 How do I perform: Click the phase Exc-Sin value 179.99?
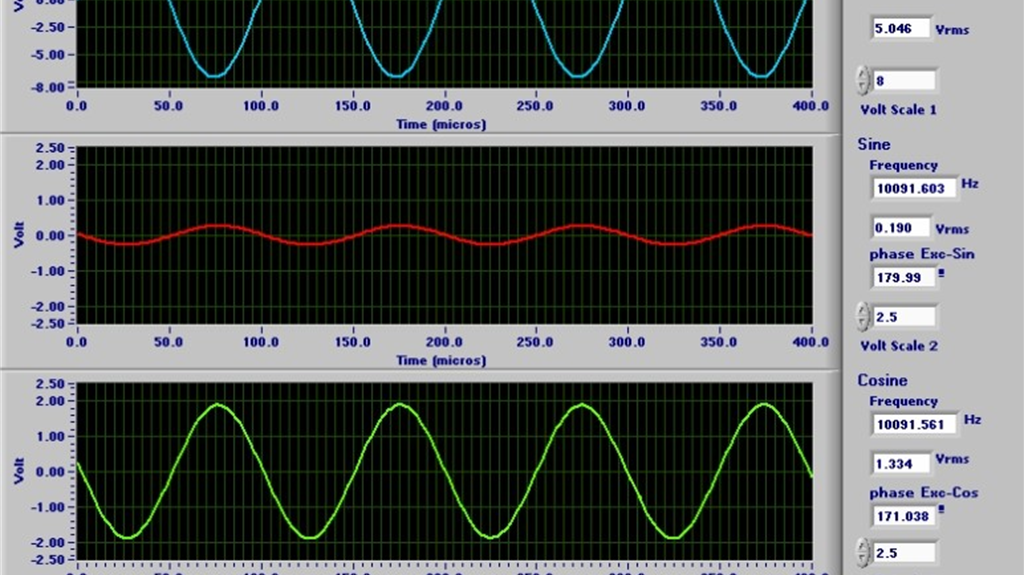(x=902, y=278)
